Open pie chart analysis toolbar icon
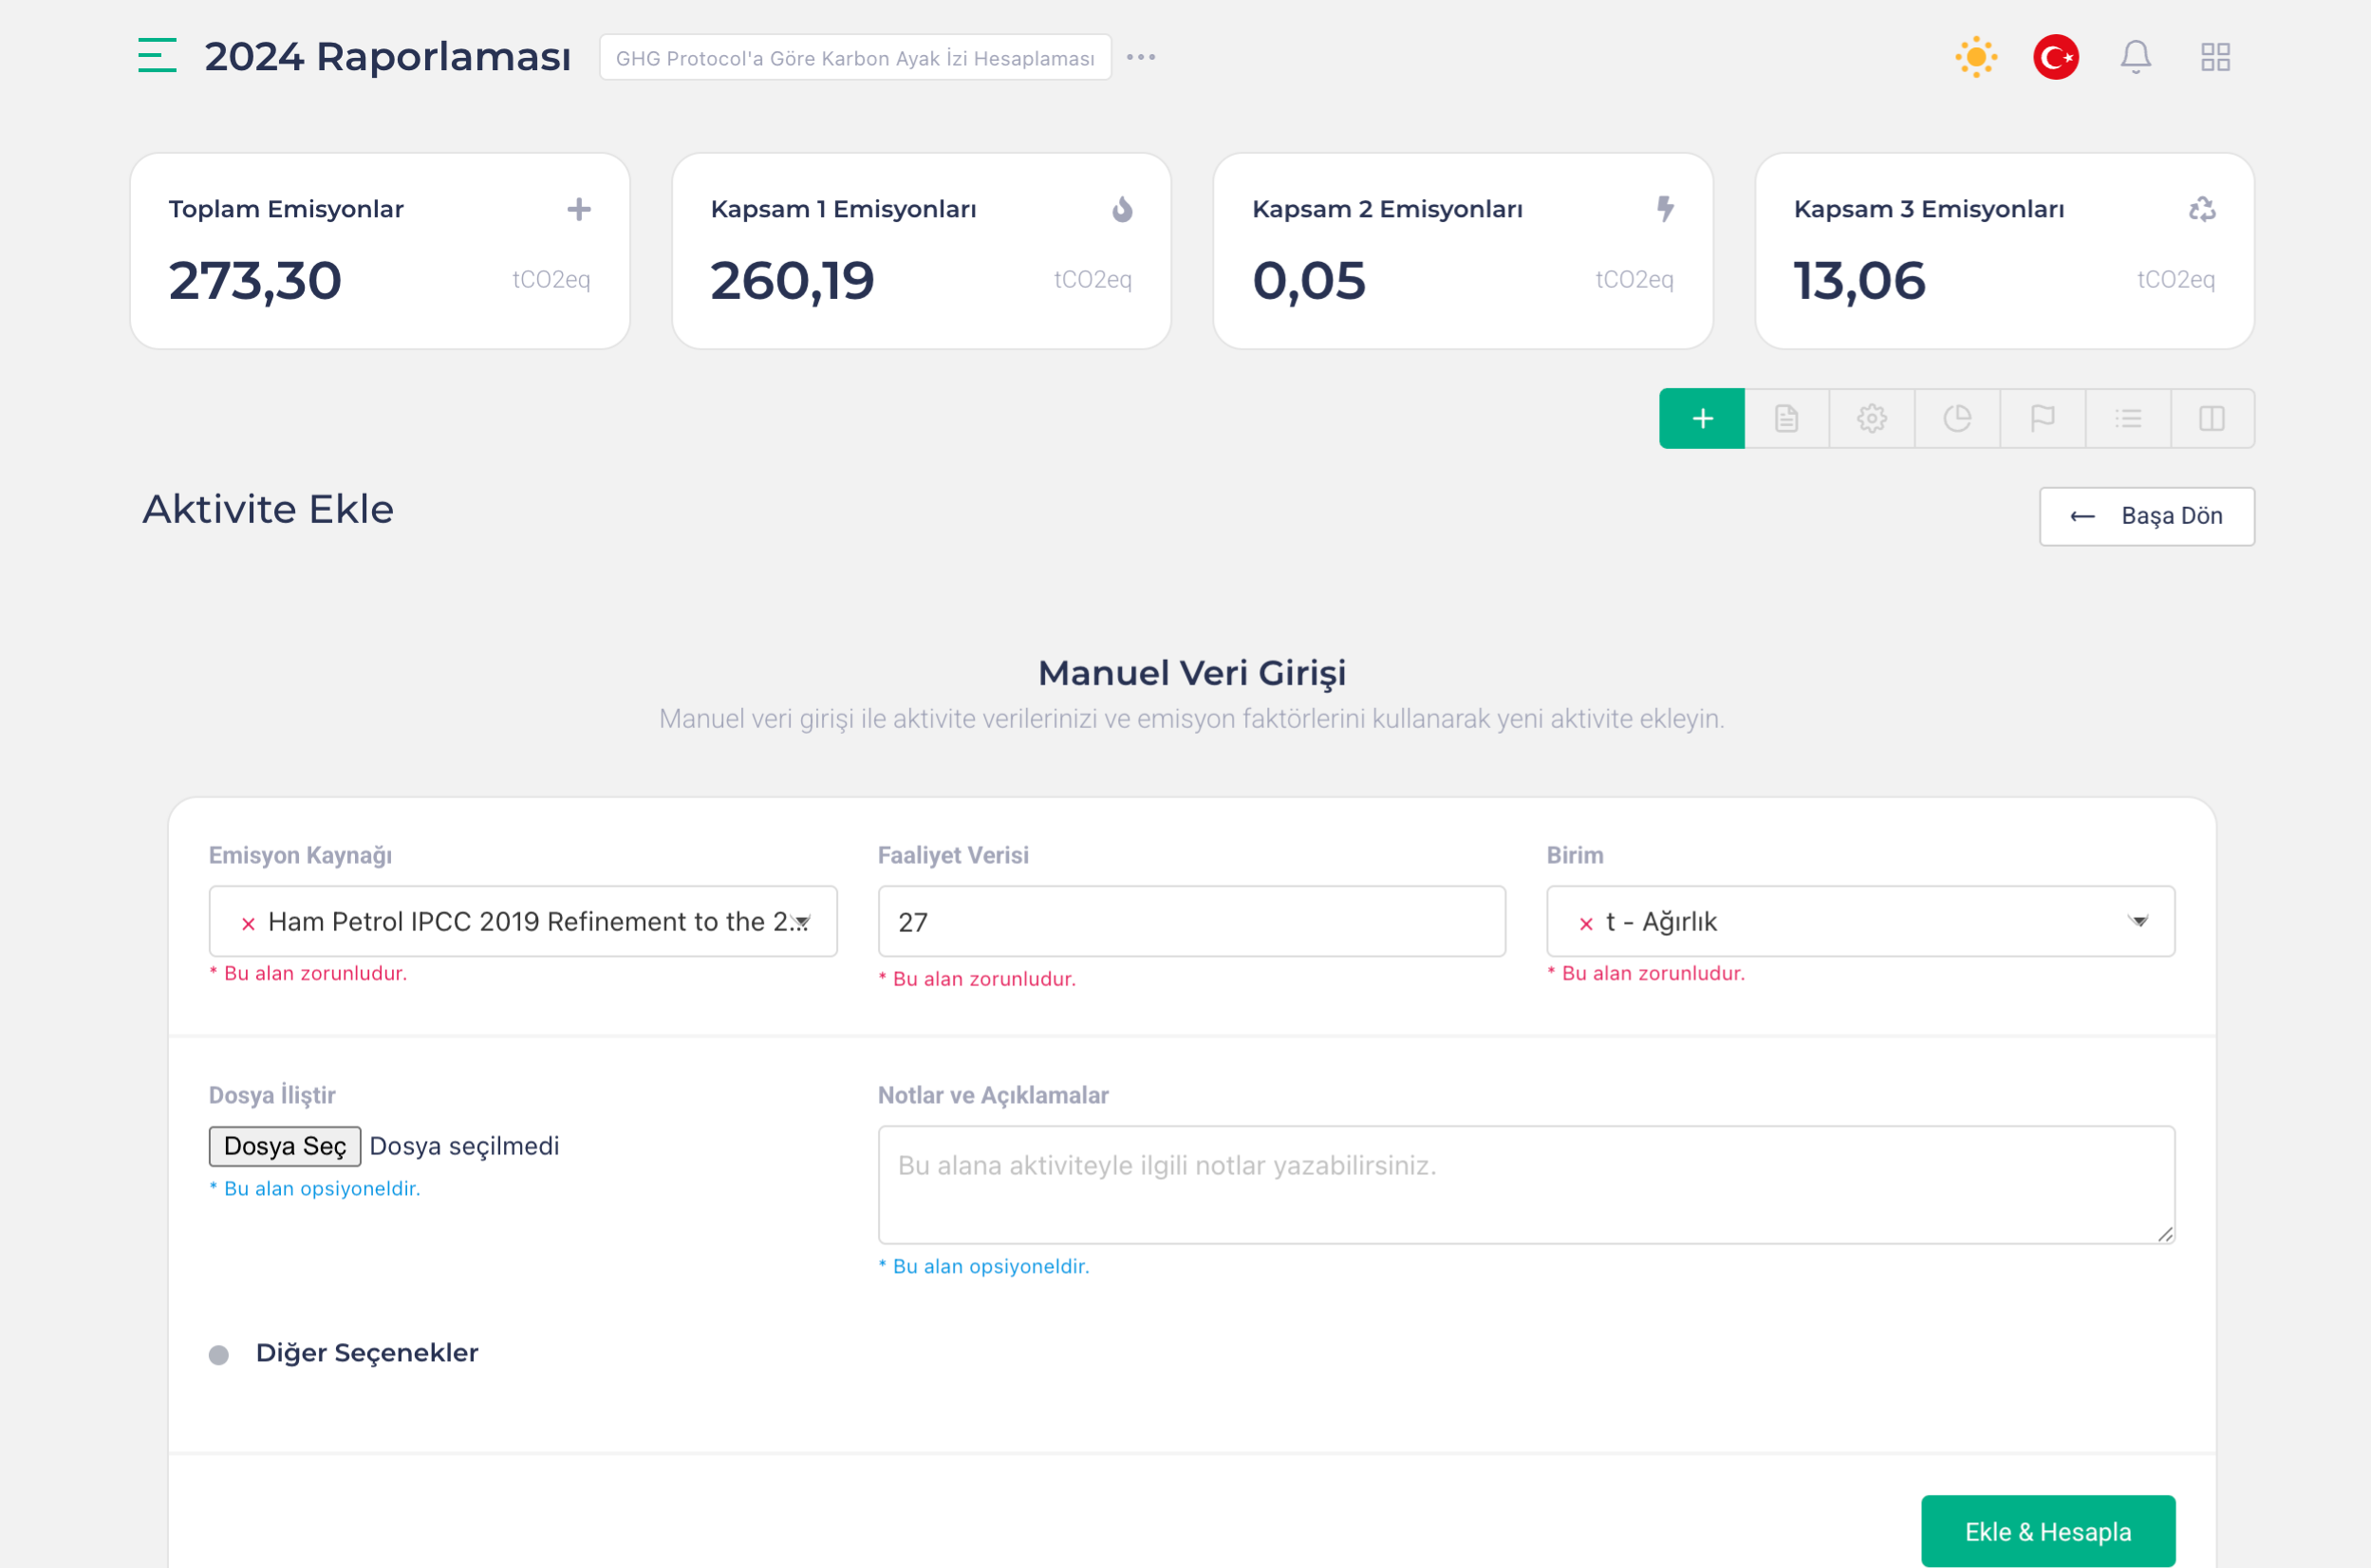The height and width of the screenshot is (1568, 2371). (x=1957, y=418)
